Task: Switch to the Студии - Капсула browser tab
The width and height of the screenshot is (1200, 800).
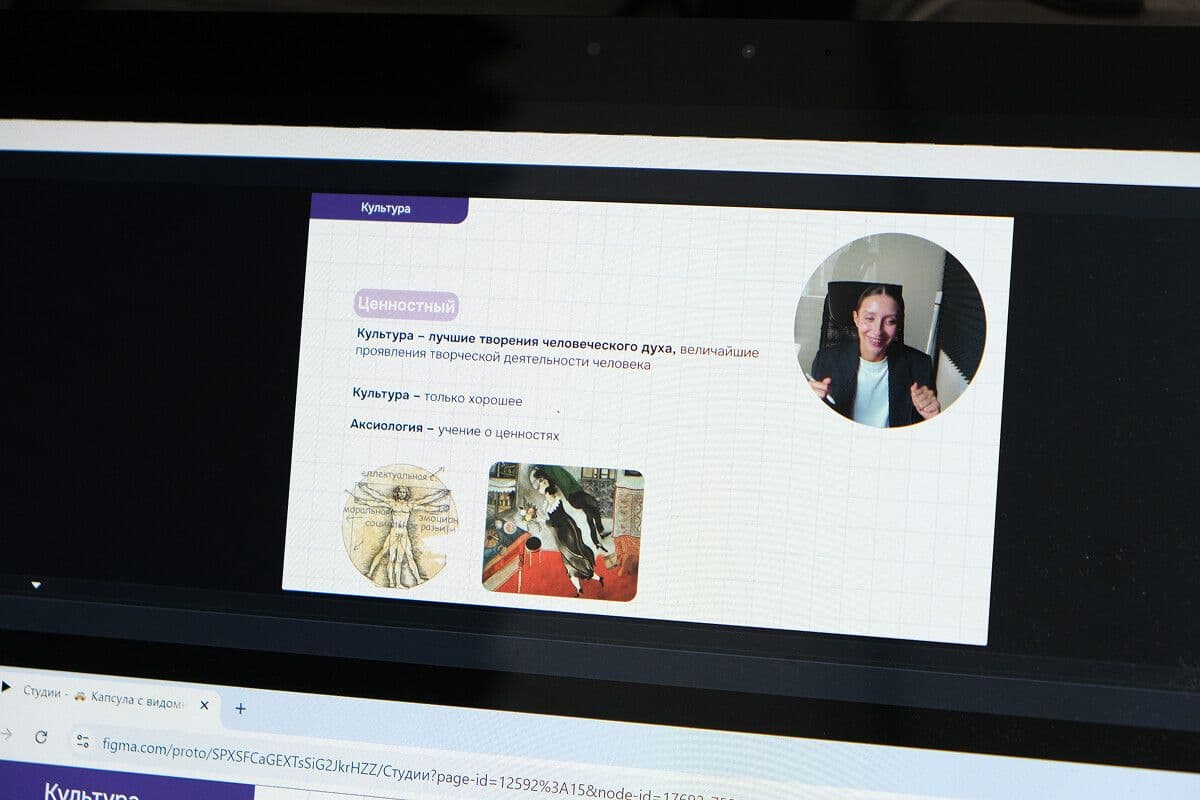Action: point(108,698)
